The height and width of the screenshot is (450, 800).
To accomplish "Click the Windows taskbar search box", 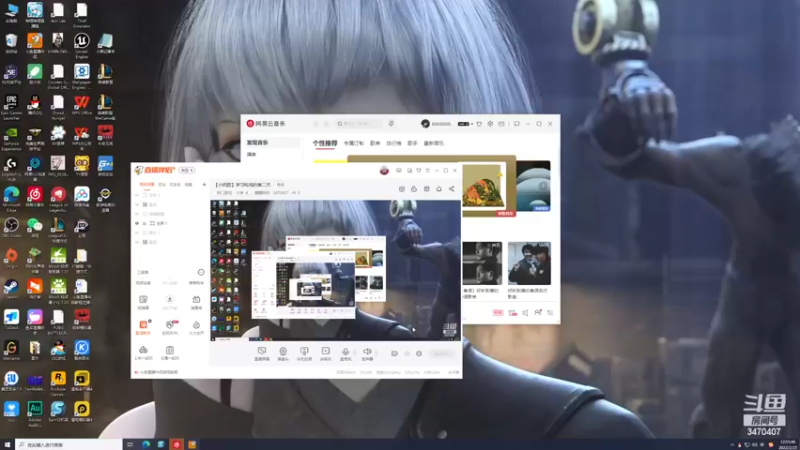I will click(68, 445).
